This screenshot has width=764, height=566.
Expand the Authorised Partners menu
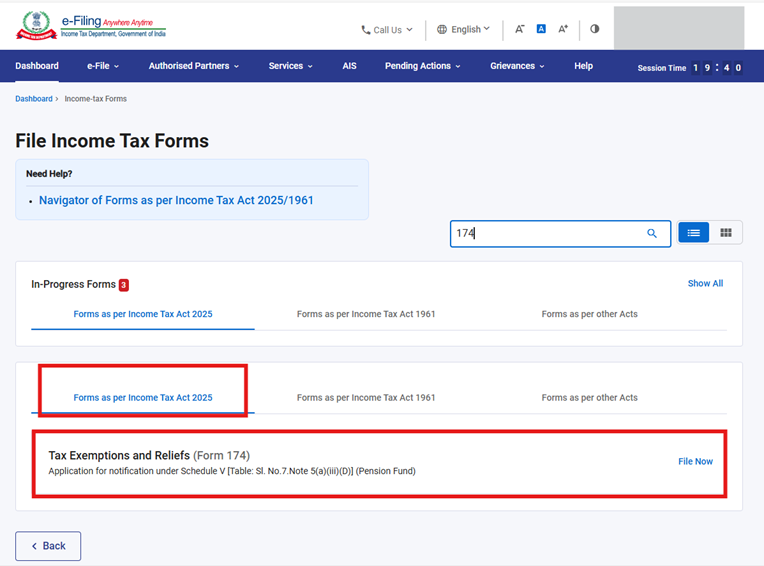pyautogui.click(x=194, y=66)
